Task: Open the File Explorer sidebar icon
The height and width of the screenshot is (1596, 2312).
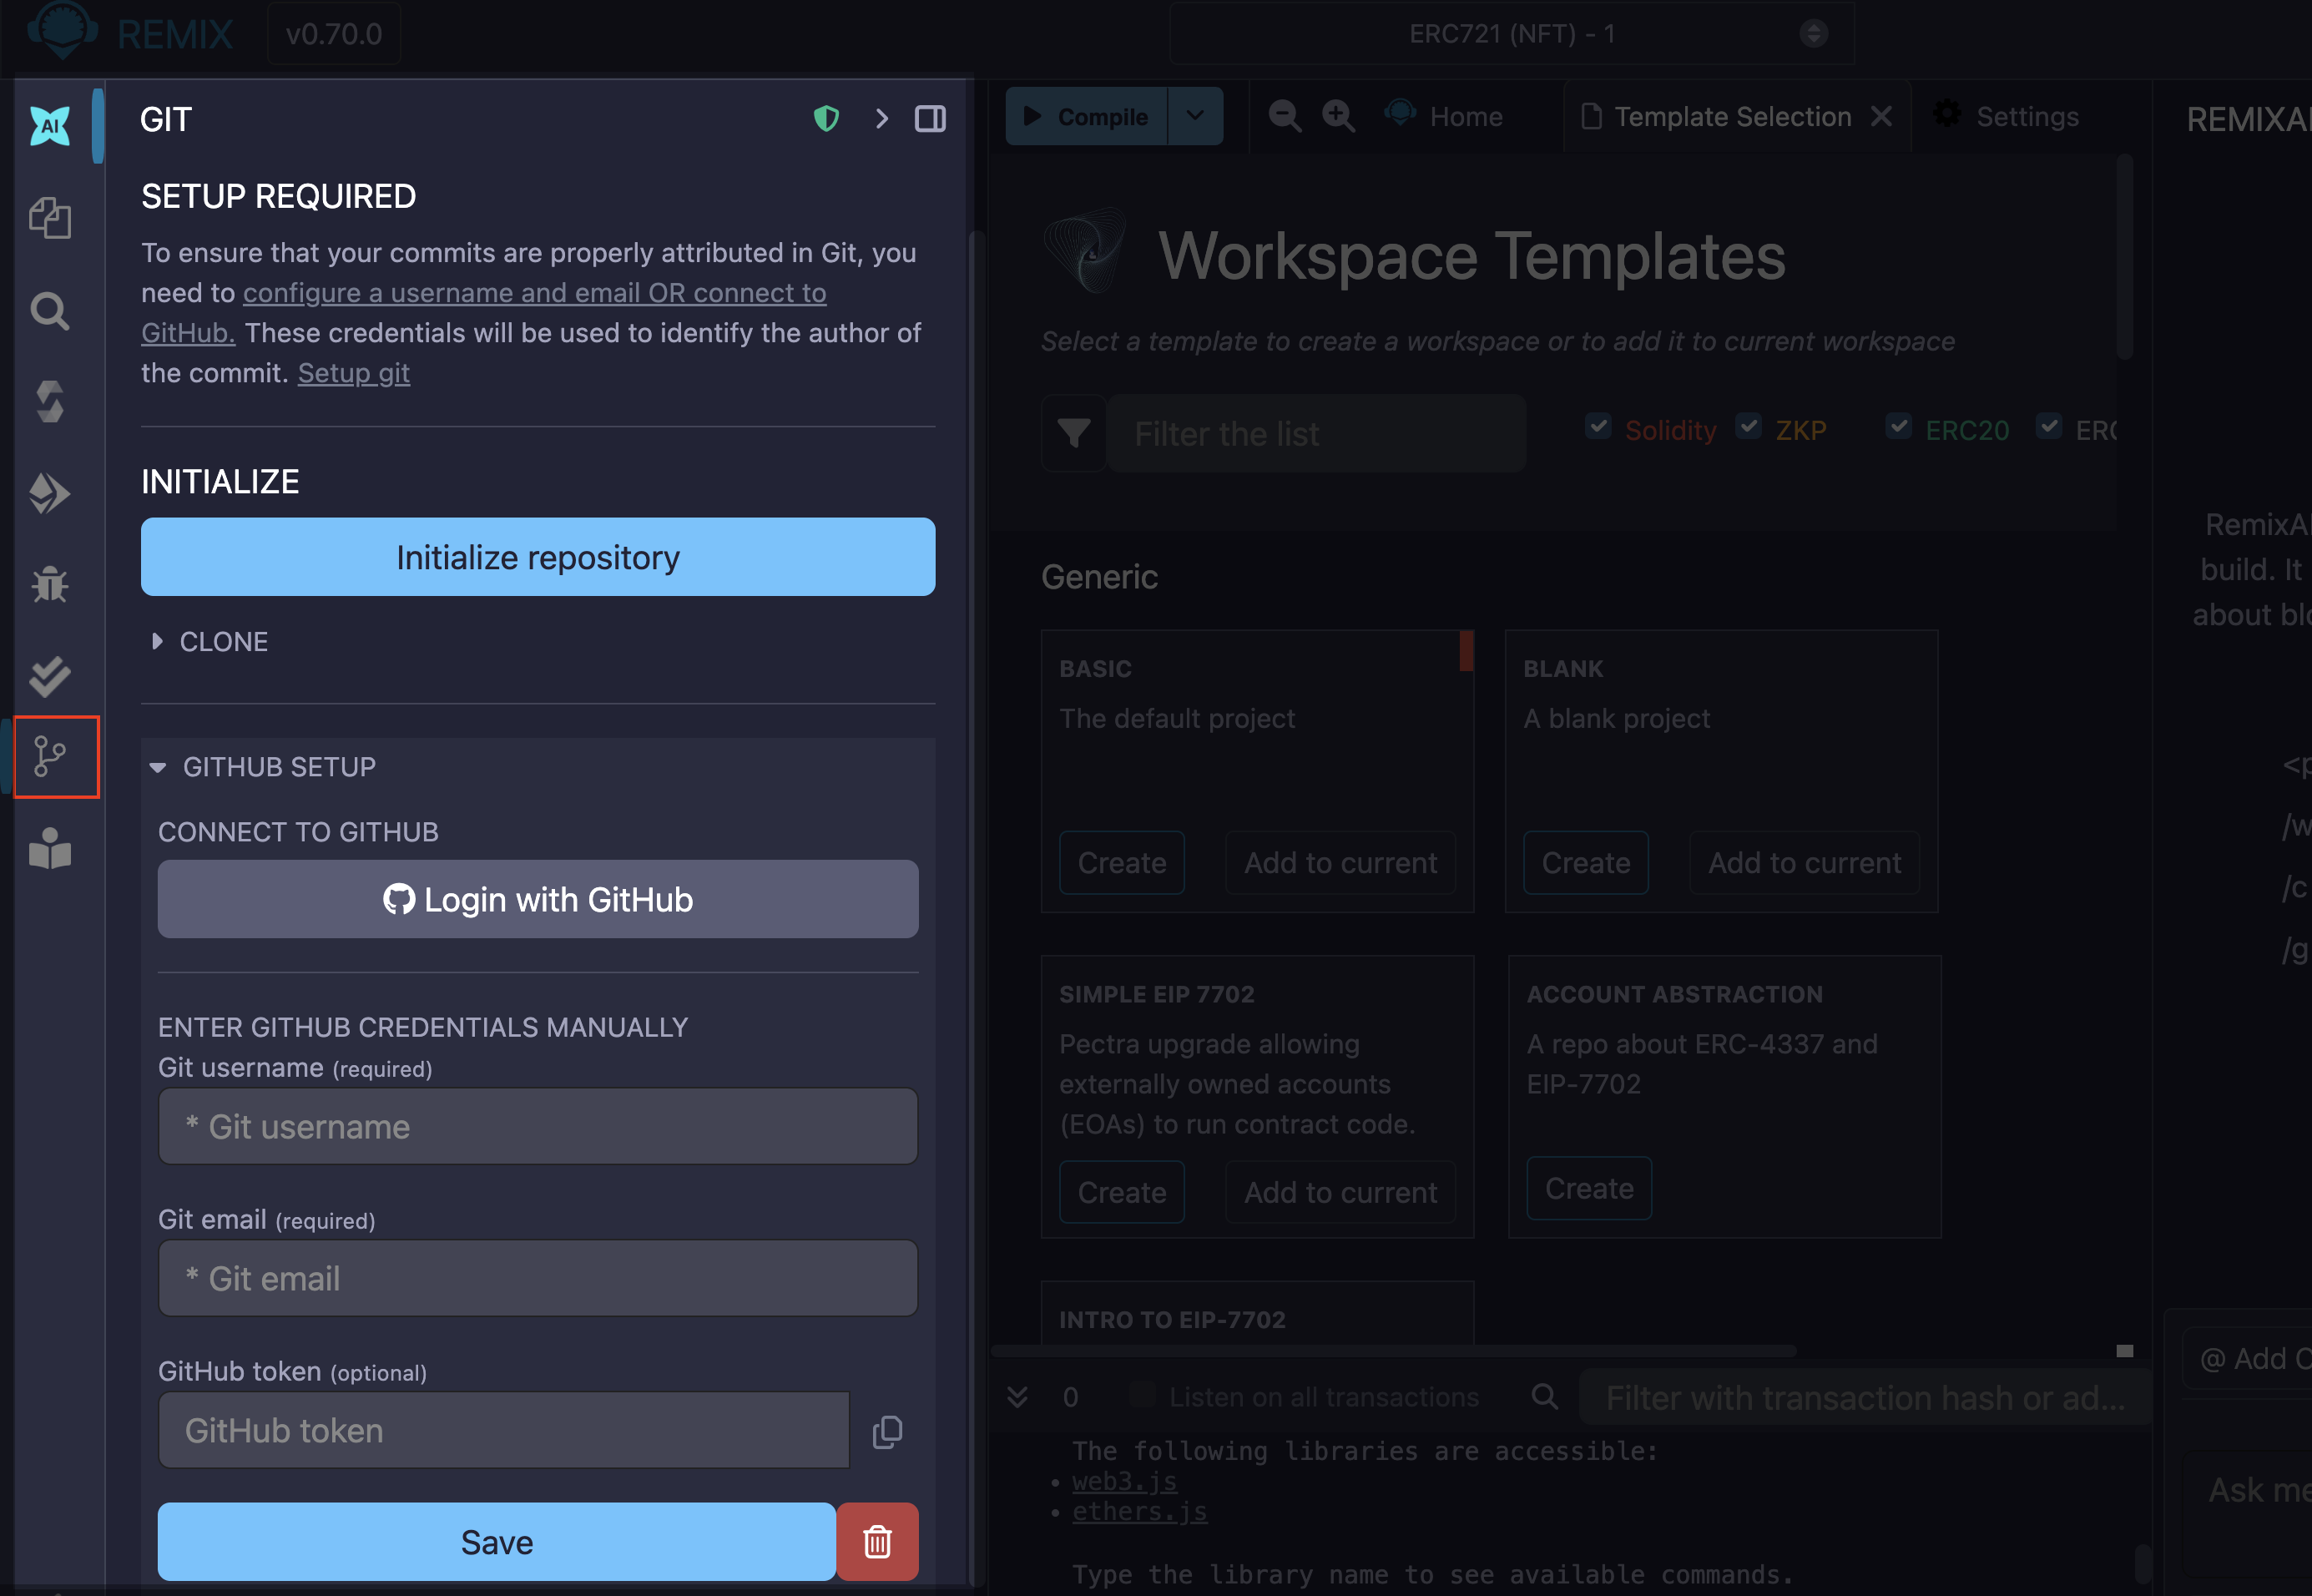Action: click(50, 218)
